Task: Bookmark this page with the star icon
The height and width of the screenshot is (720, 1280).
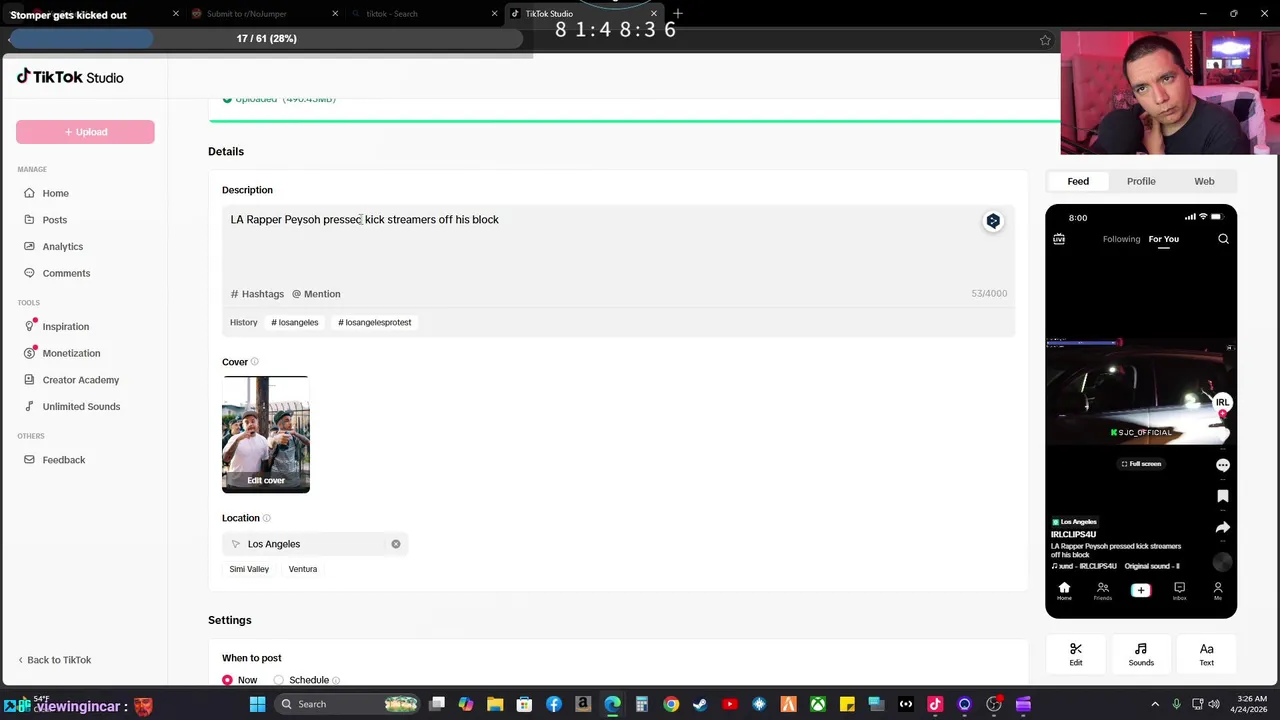Action: [1045, 40]
